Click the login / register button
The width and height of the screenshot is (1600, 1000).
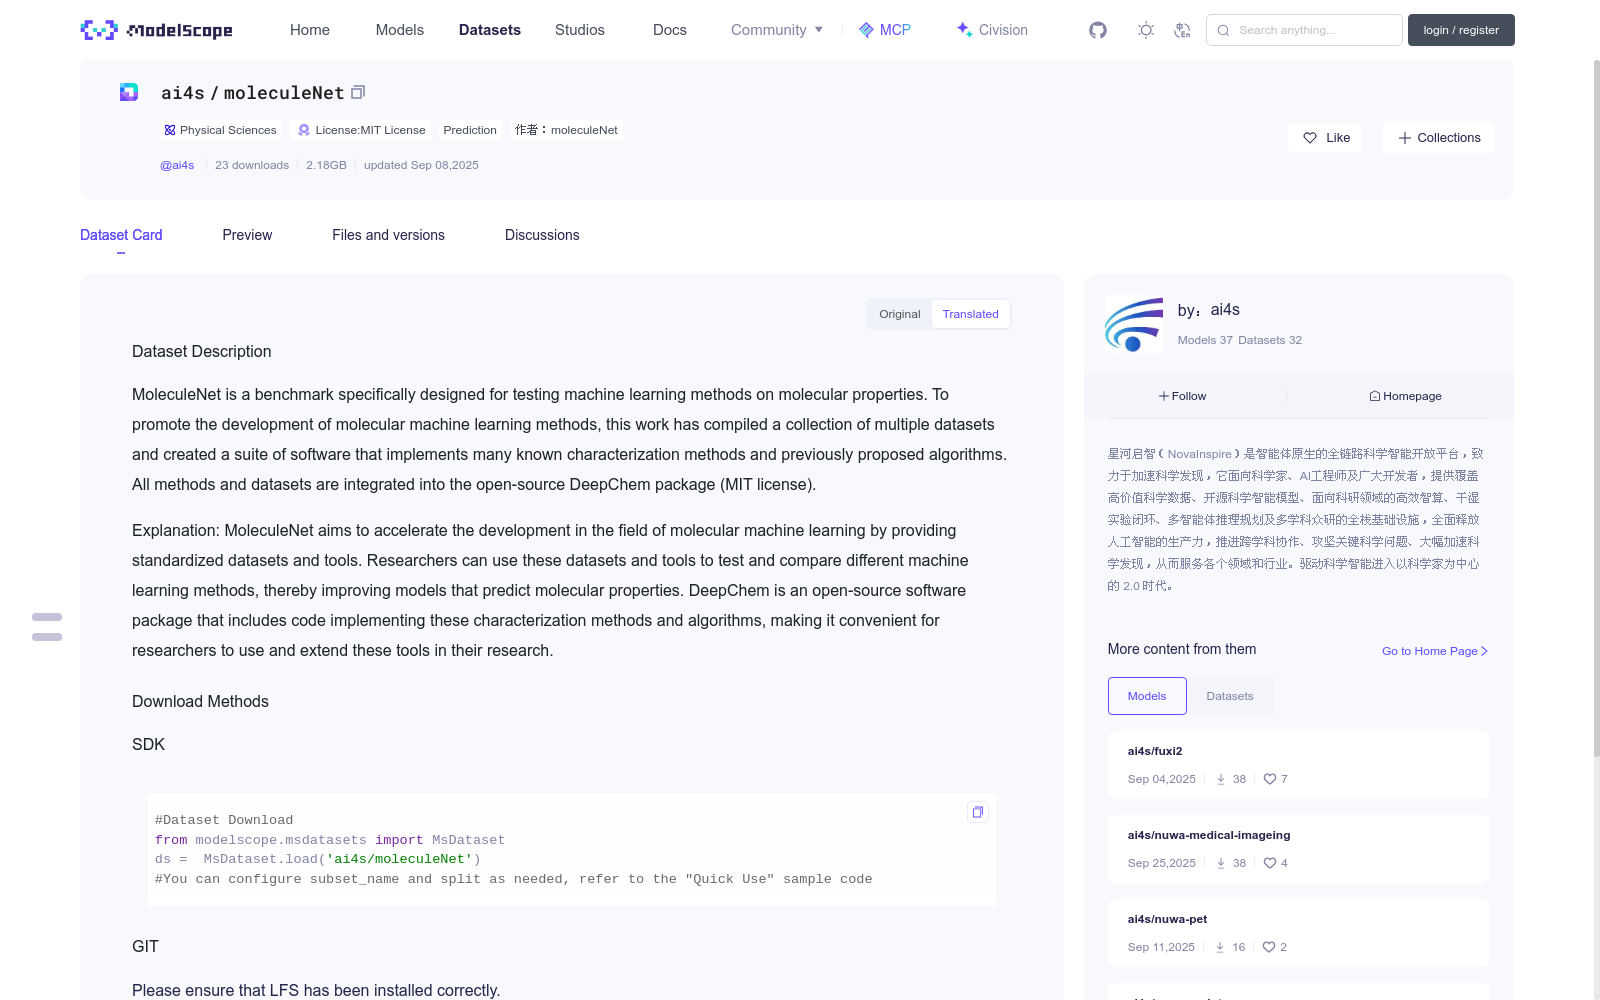(x=1461, y=30)
